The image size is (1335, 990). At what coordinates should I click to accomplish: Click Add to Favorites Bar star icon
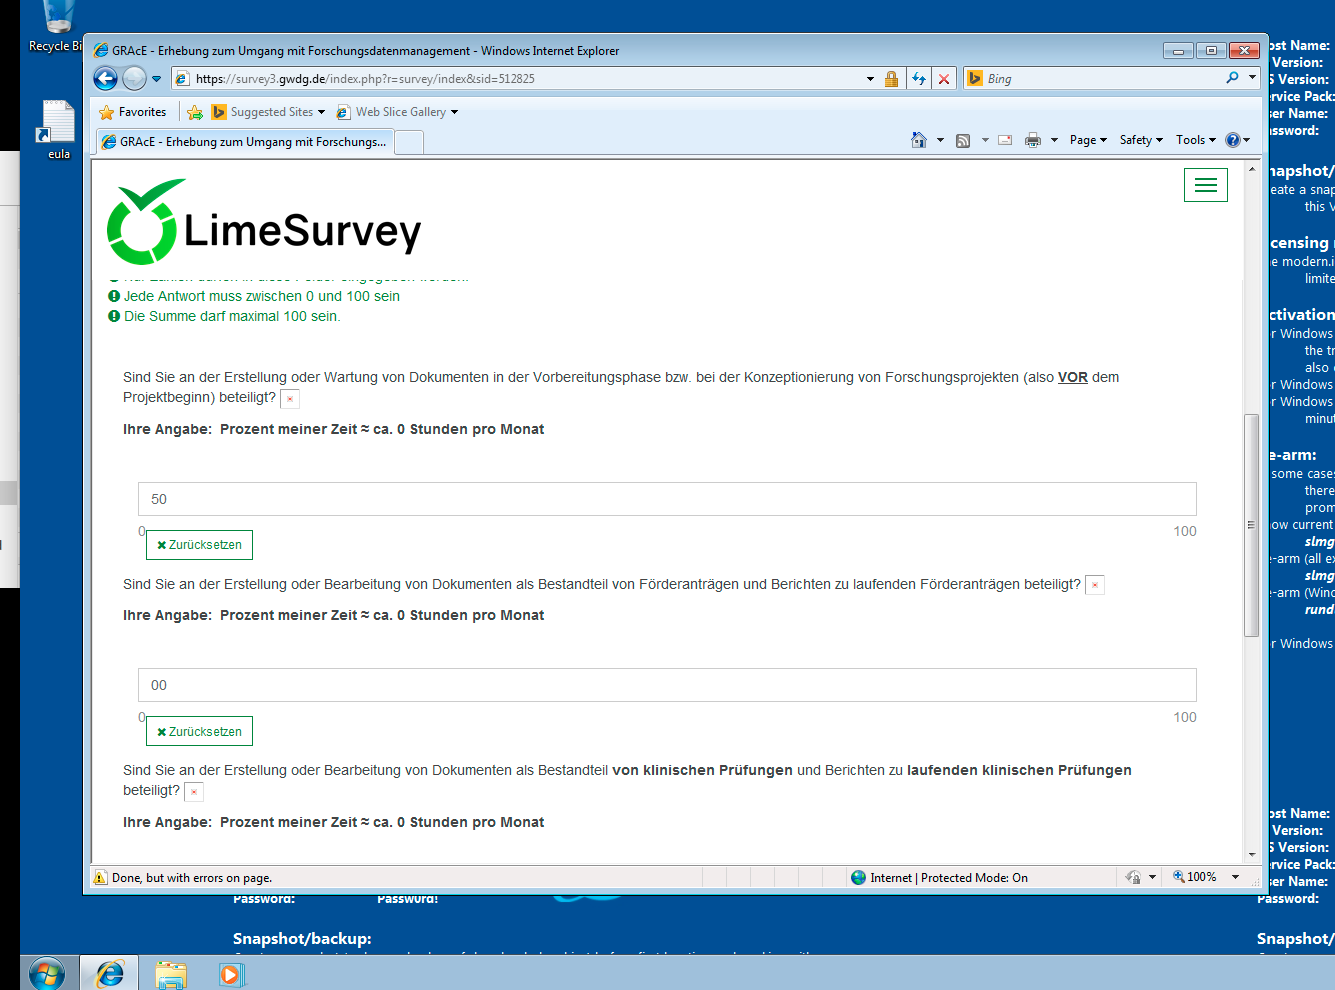(195, 112)
